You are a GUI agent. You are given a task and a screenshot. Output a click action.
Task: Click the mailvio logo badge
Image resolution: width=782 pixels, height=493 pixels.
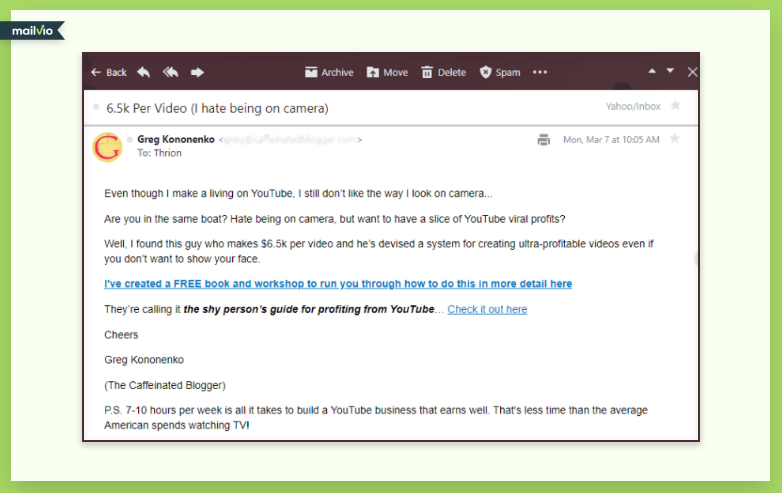(32, 31)
